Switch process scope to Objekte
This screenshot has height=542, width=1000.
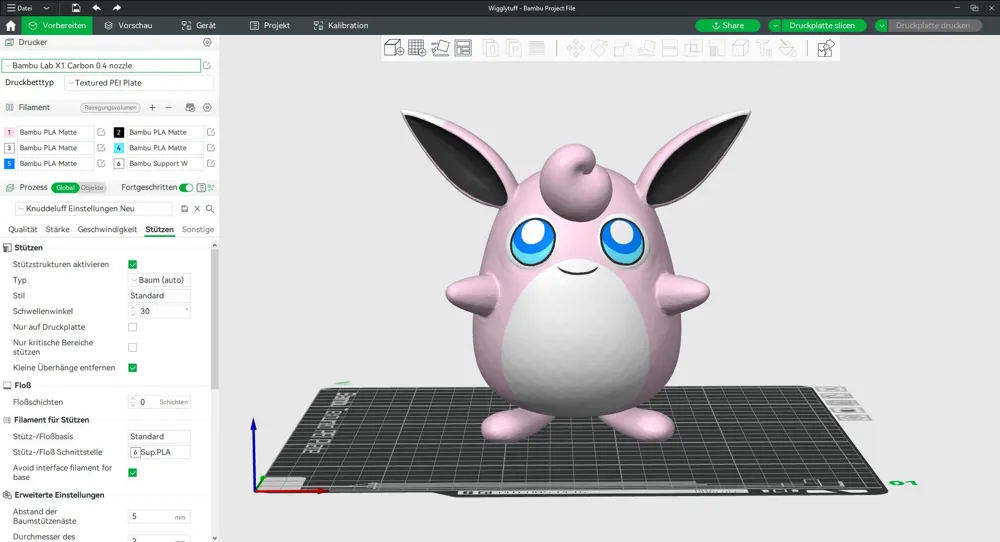click(x=92, y=187)
